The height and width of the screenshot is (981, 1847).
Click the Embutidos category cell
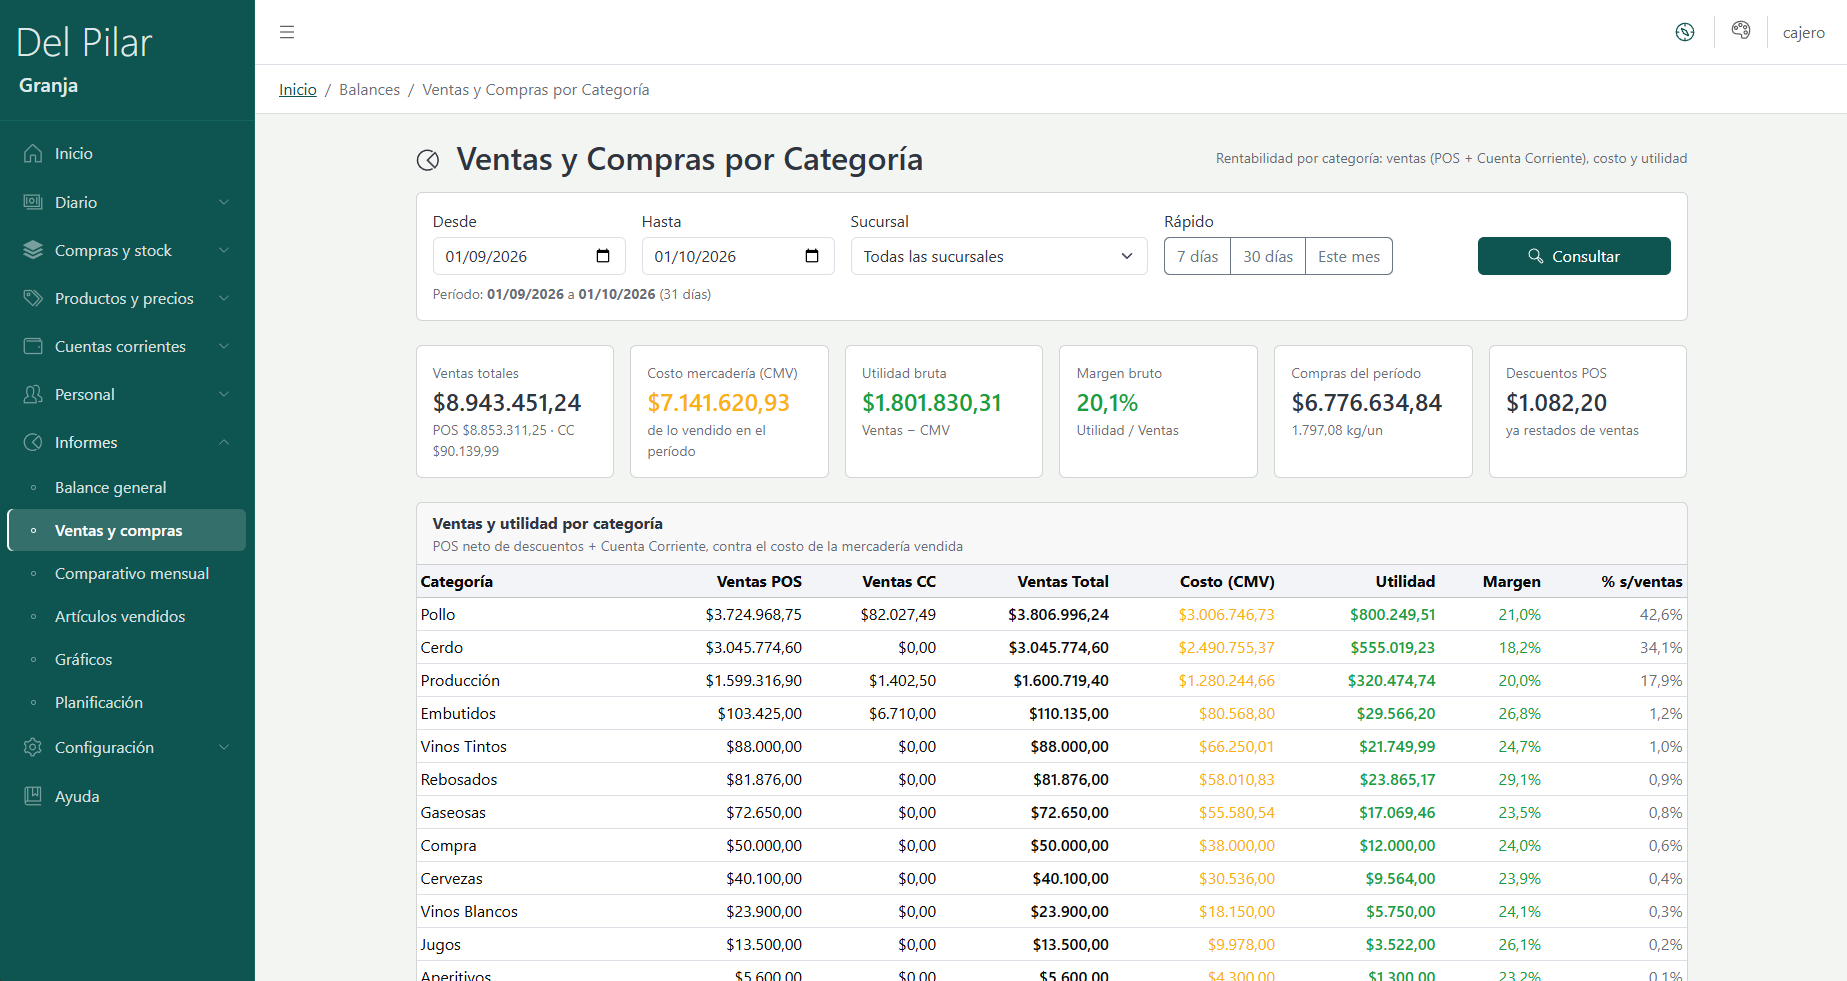click(458, 713)
